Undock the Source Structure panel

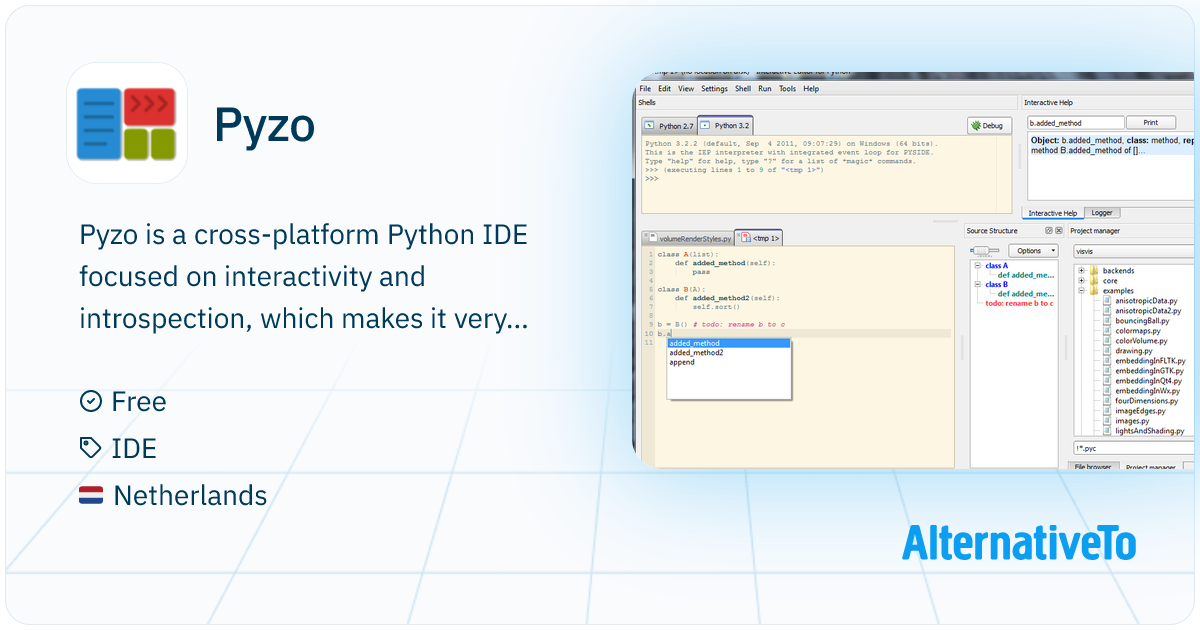1049,231
